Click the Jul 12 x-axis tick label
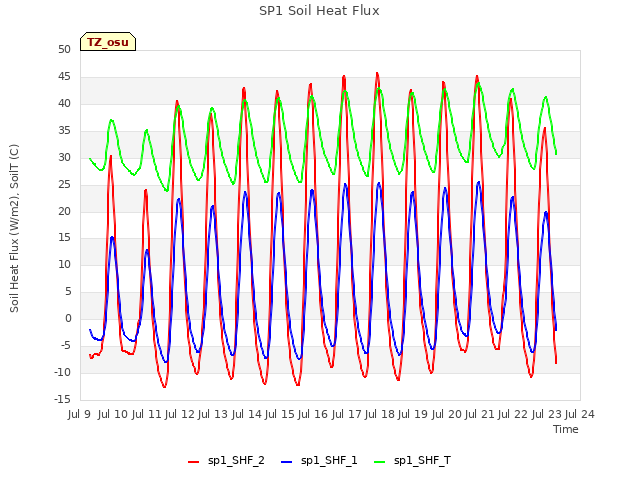The image size is (640, 480). coord(180,414)
